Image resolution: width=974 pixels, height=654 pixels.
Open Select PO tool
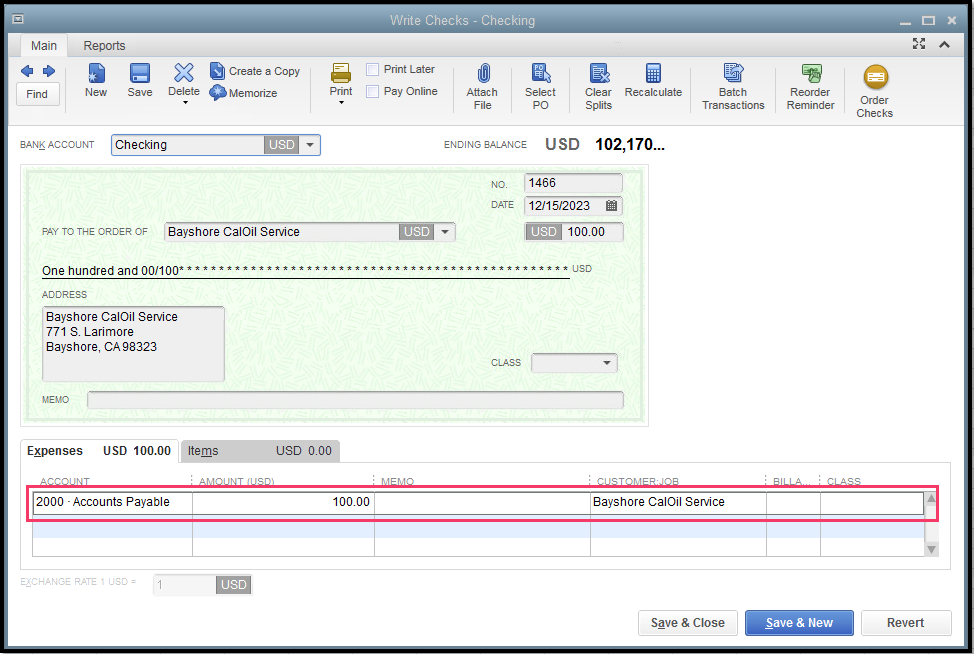point(540,86)
